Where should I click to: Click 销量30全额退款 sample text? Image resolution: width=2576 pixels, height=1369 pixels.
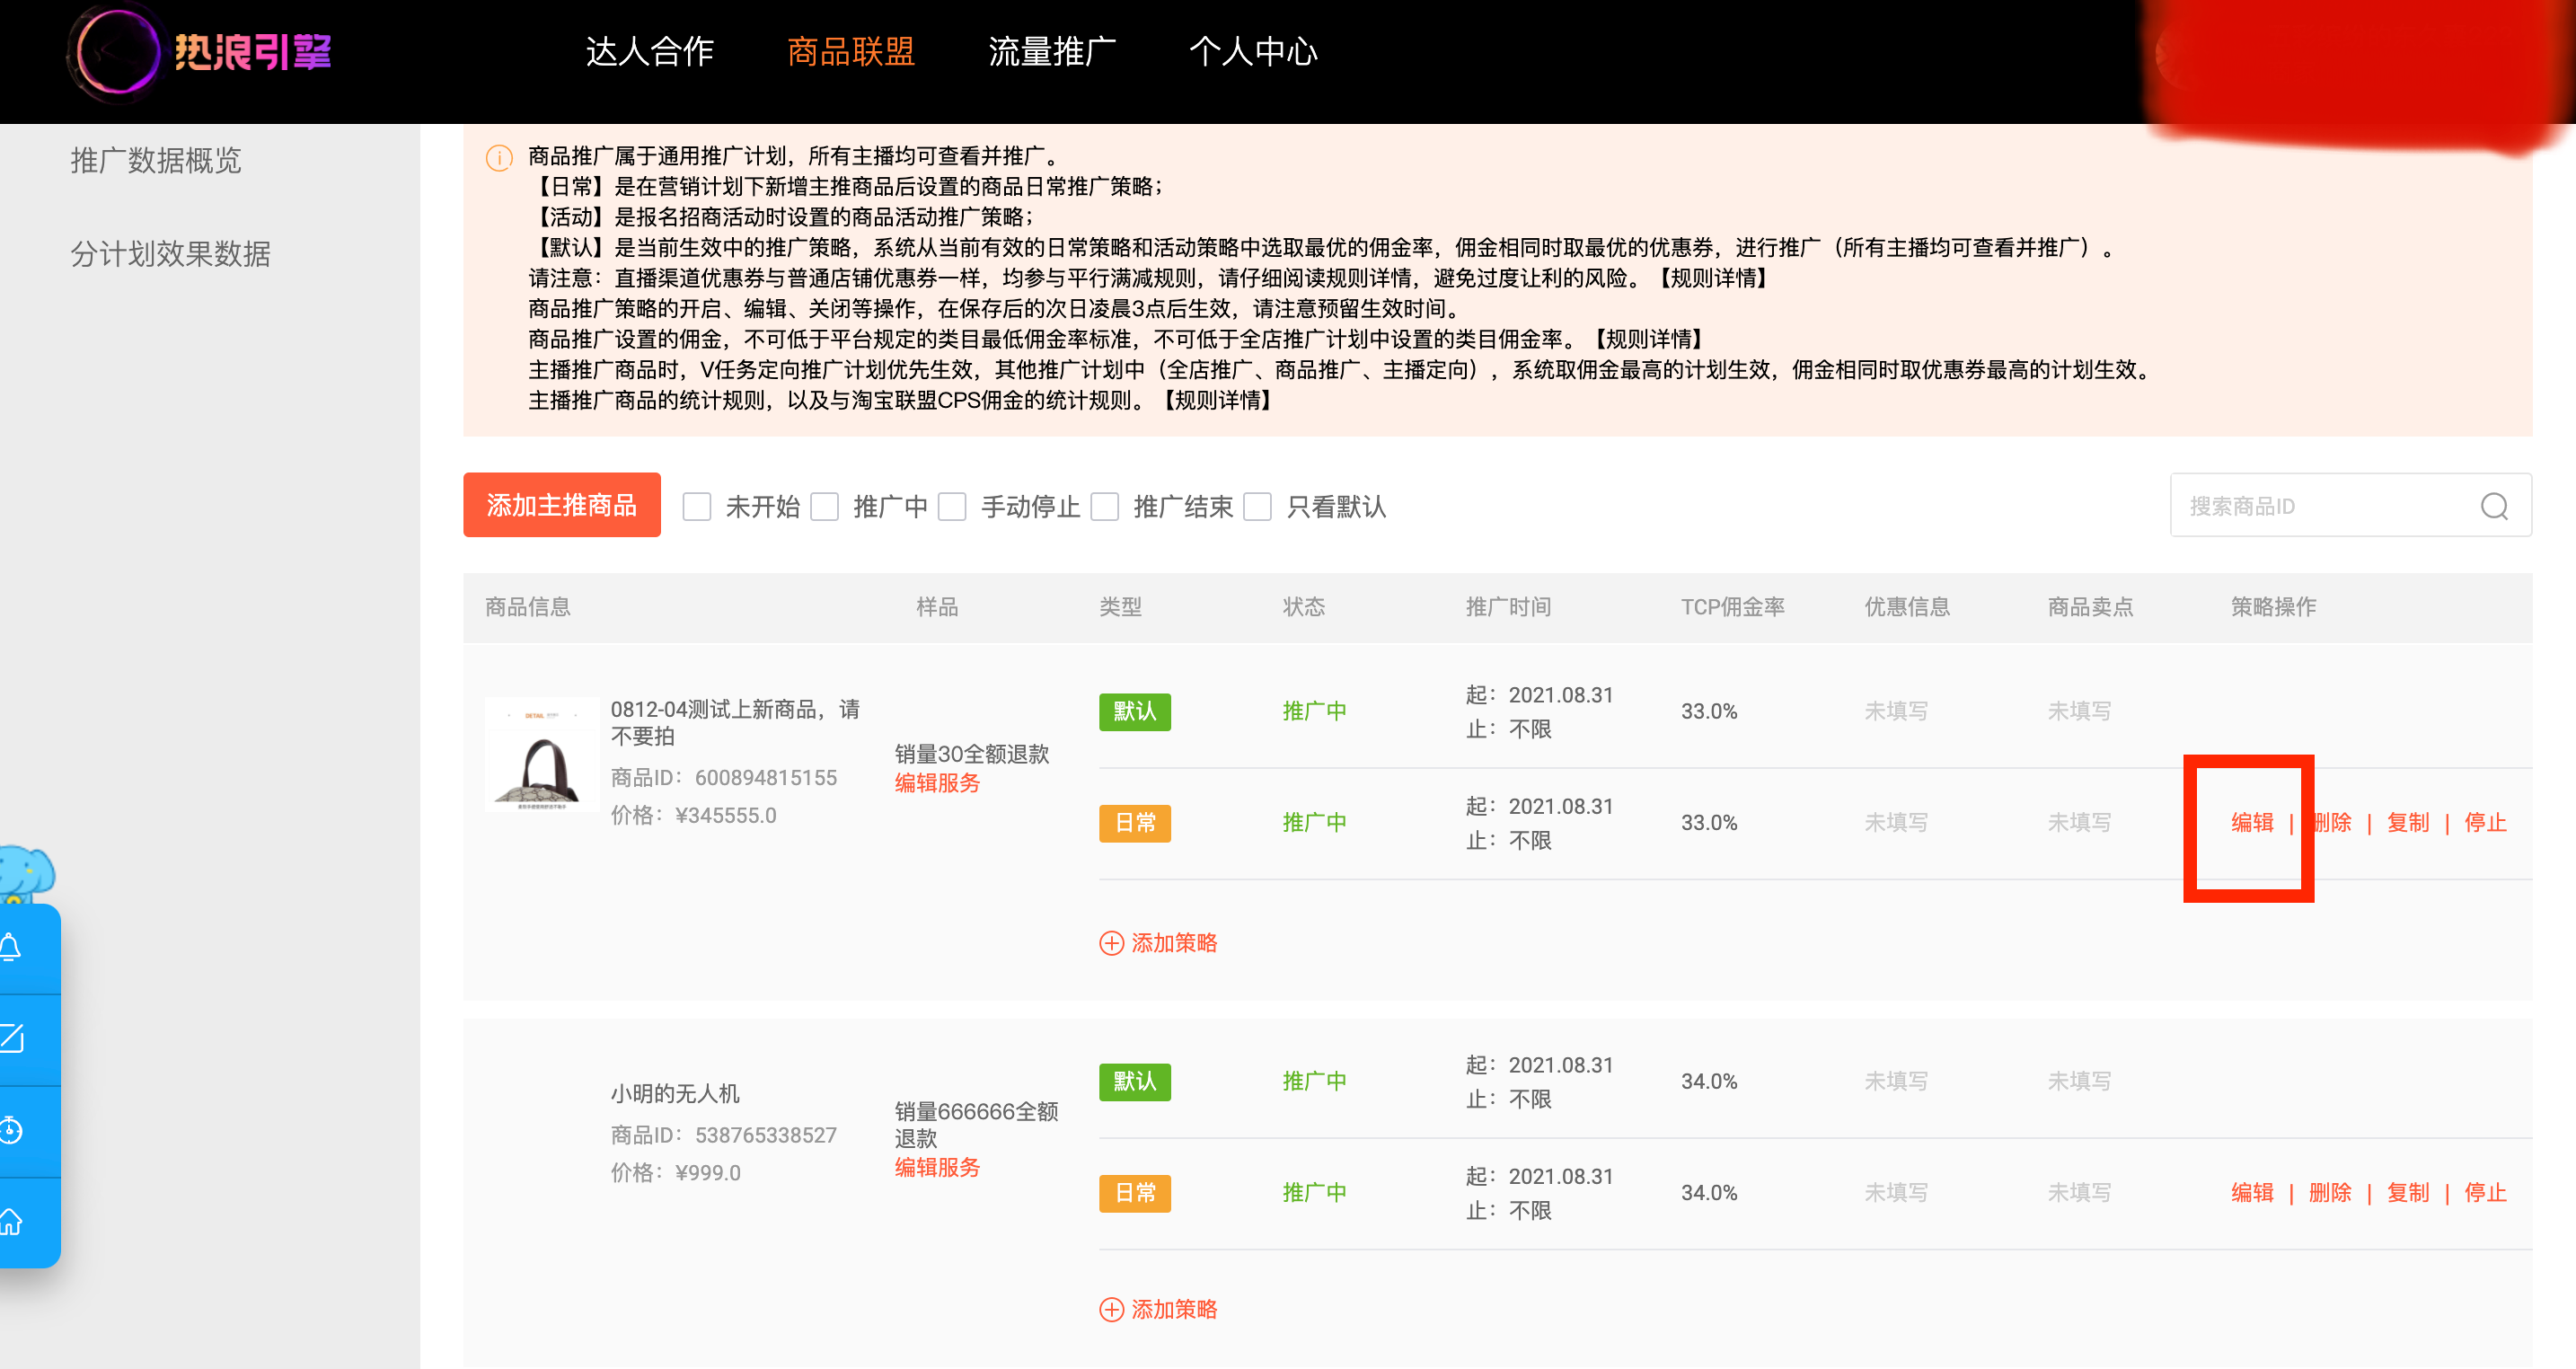pos(971,753)
